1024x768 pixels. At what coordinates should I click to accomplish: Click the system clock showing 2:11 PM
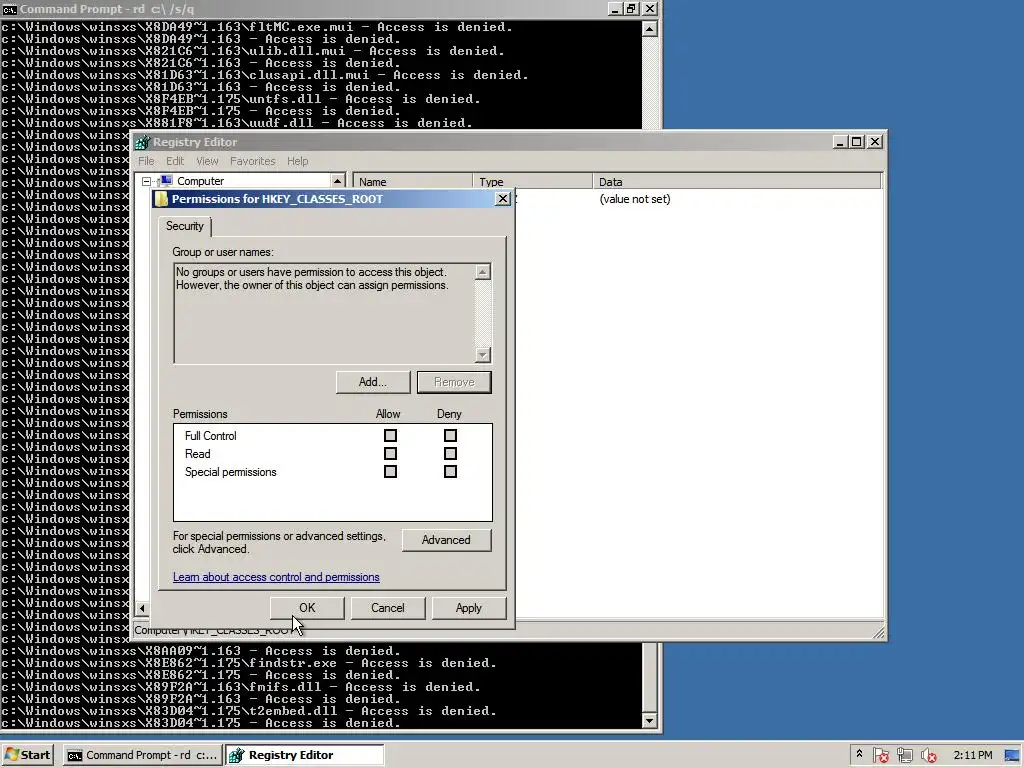coord(972,755)
